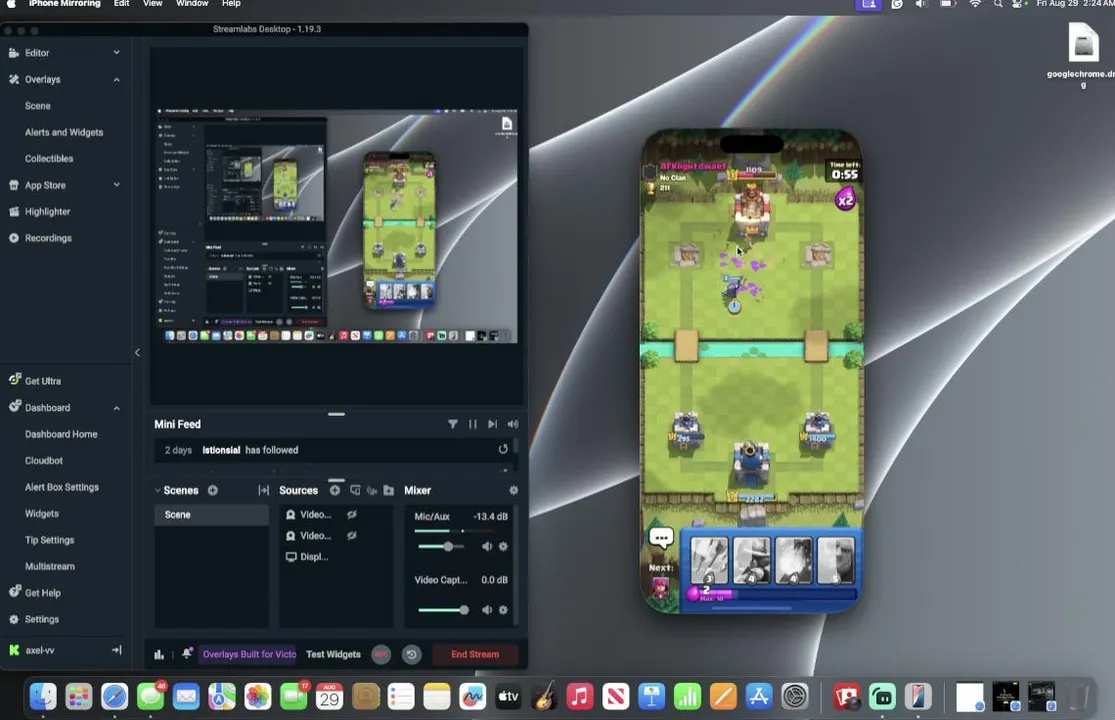The height and width of the screenshot is (720, 1115).
Task: Open scene transitions icon next to Scenes
Action: [x=263, y=490]
